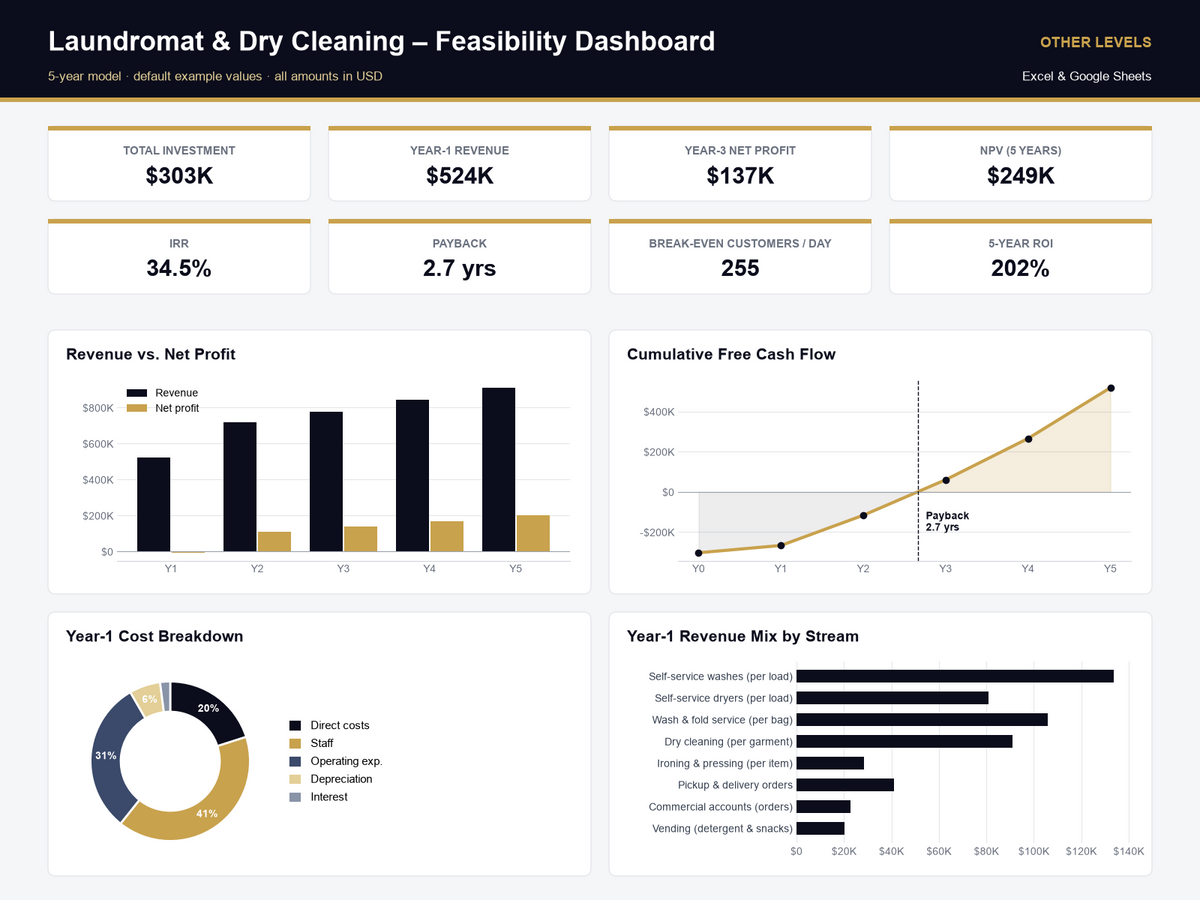The height and width of the screenshot is (900, 1200).
Task: Click the Staff legend swatch
Action: click(x=295, y=743)
